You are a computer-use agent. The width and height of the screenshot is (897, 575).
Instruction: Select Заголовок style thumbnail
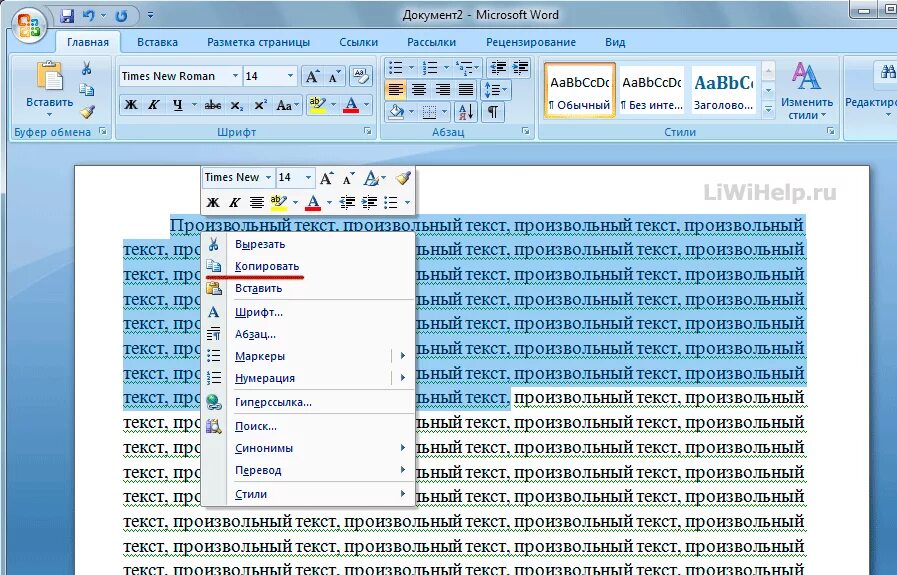[x=724, y=90]
